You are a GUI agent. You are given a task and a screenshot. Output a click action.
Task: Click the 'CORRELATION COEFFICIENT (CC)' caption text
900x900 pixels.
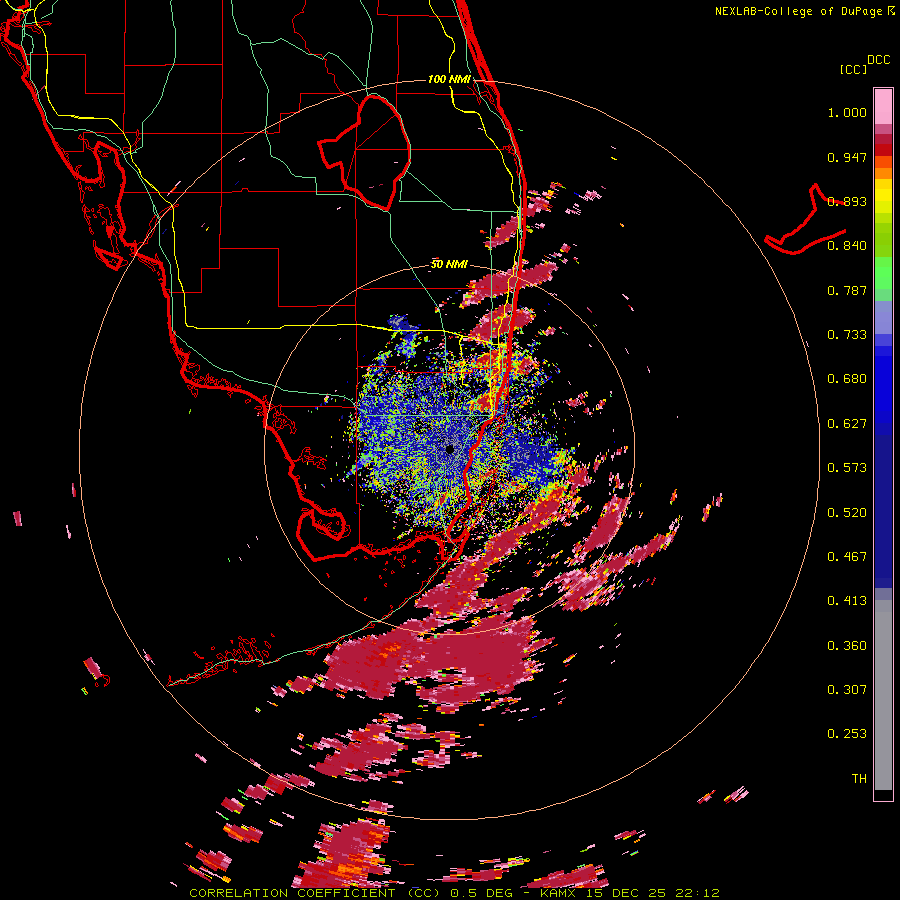click(315, 893)
